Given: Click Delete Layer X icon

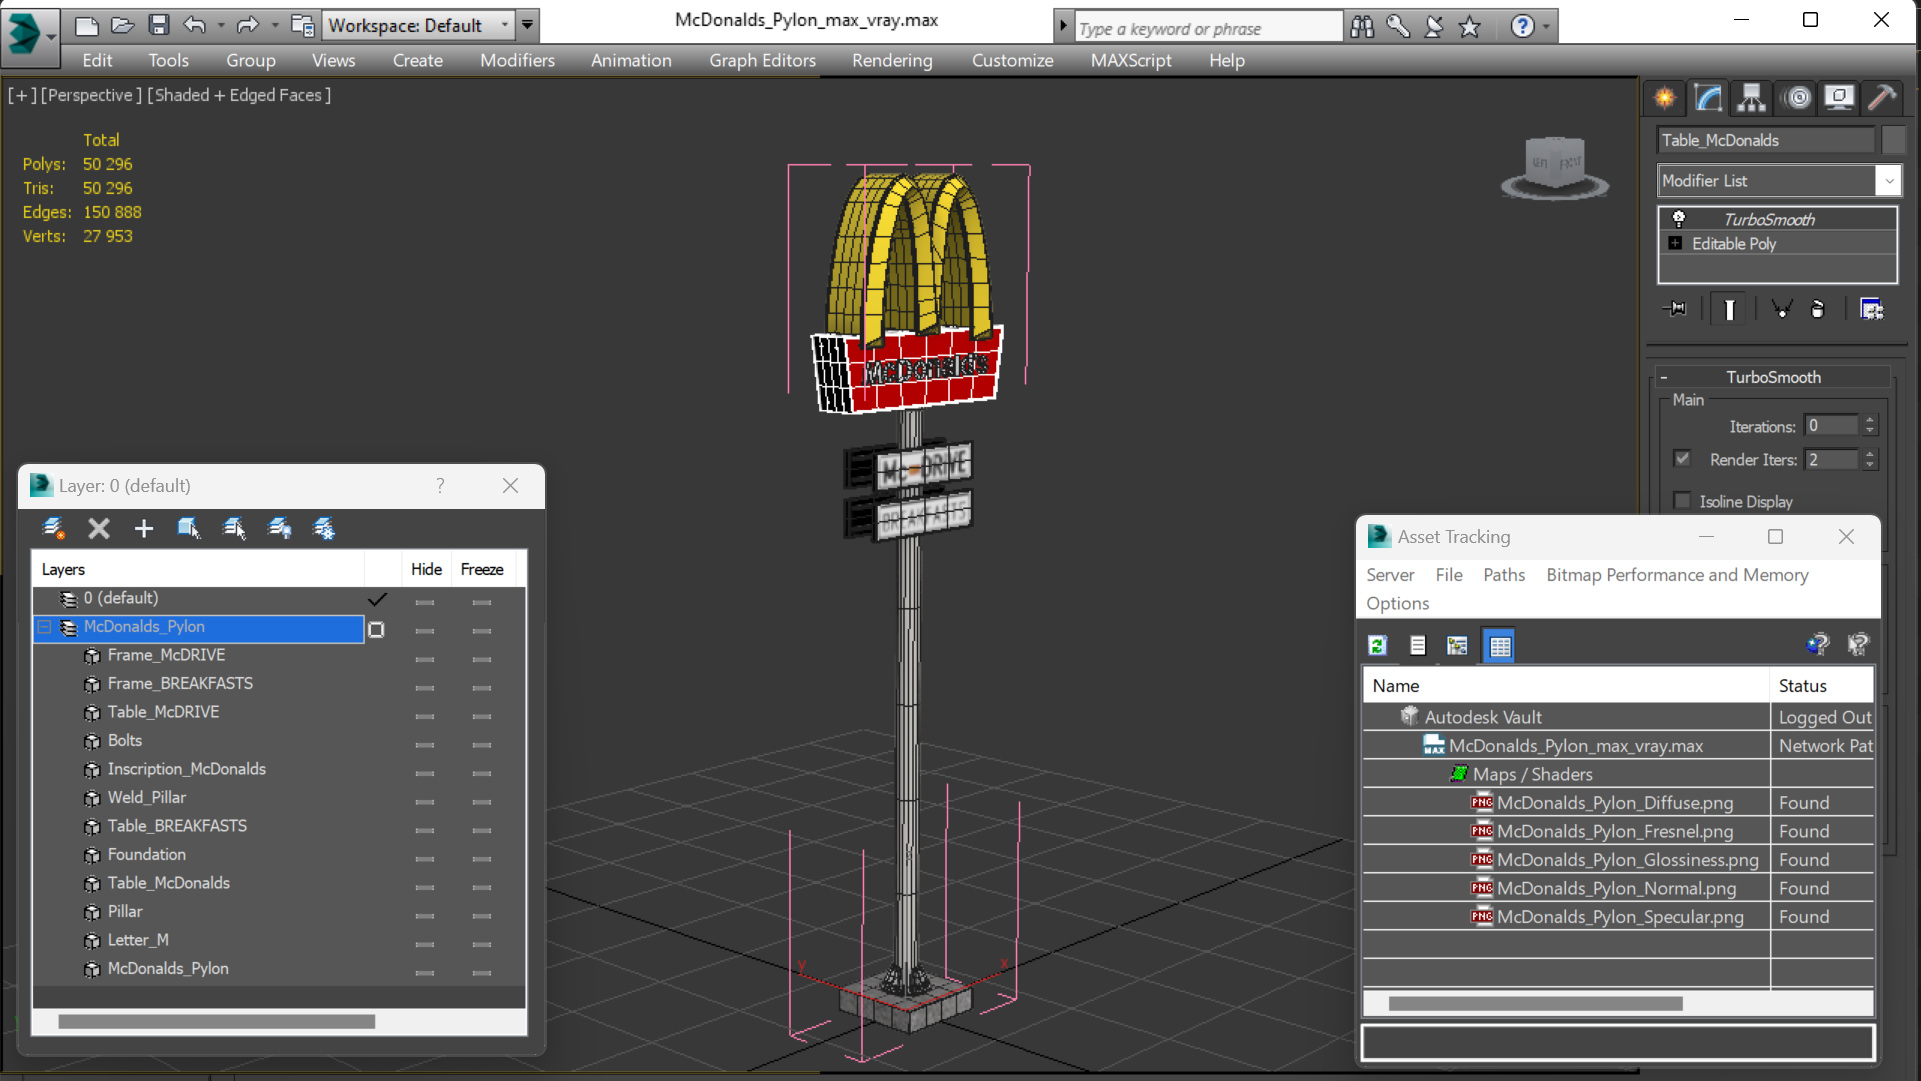Looking at the screenshot, I should click(98, 528).
